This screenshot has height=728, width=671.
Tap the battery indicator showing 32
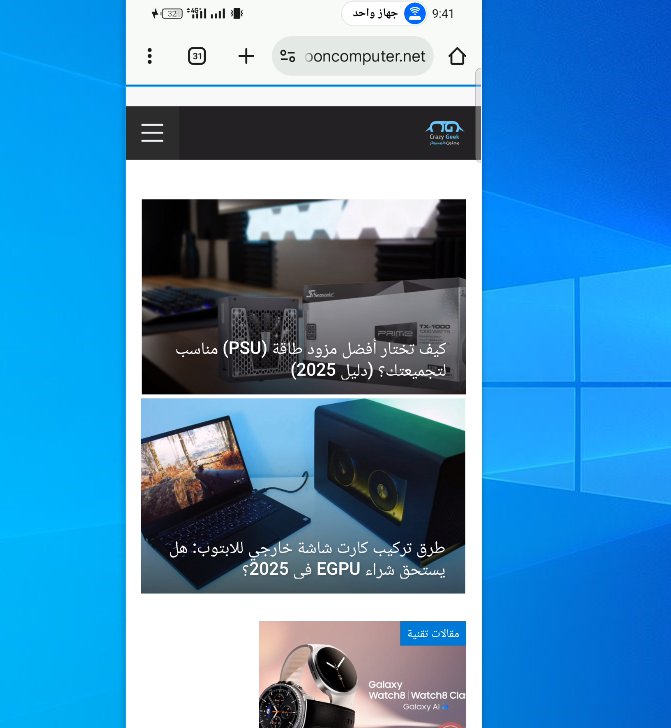[x=171, y=14]
